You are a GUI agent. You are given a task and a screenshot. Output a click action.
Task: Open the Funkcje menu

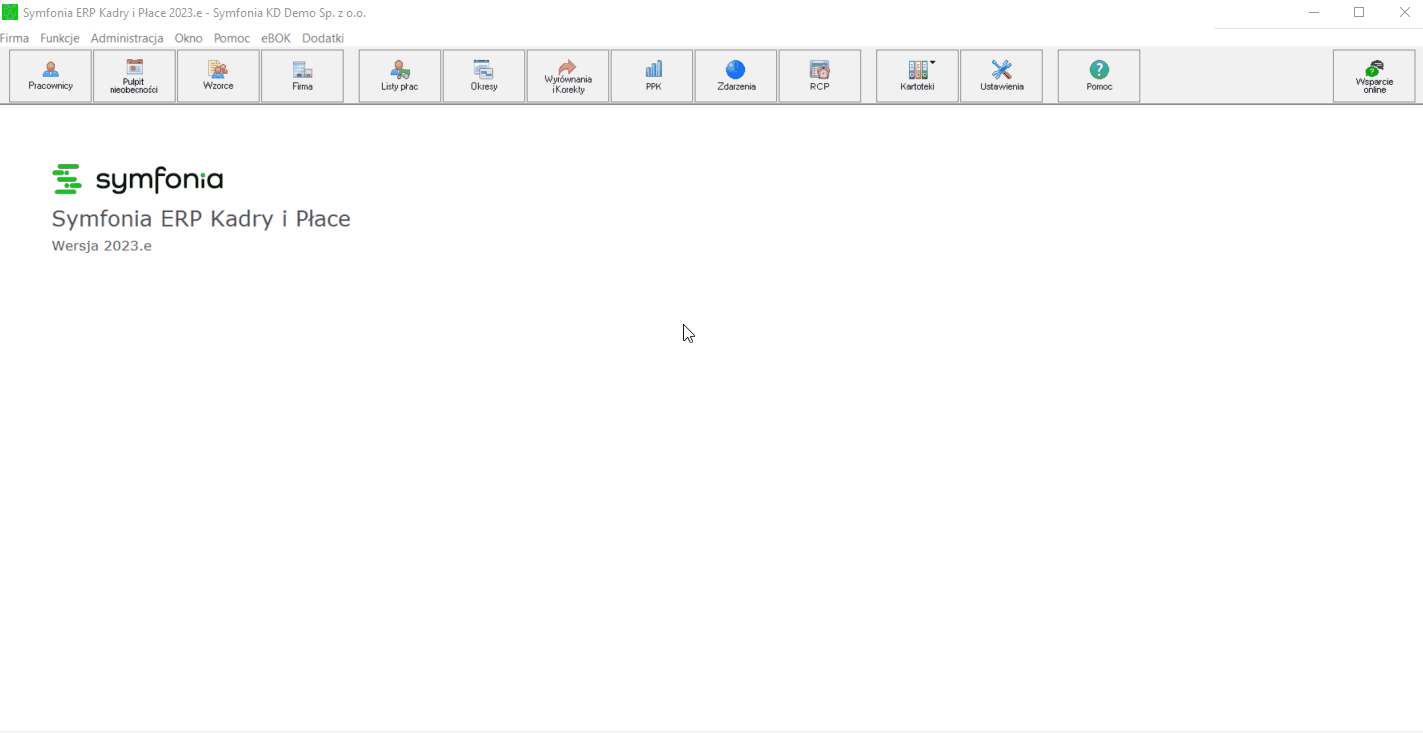point(60,38)
